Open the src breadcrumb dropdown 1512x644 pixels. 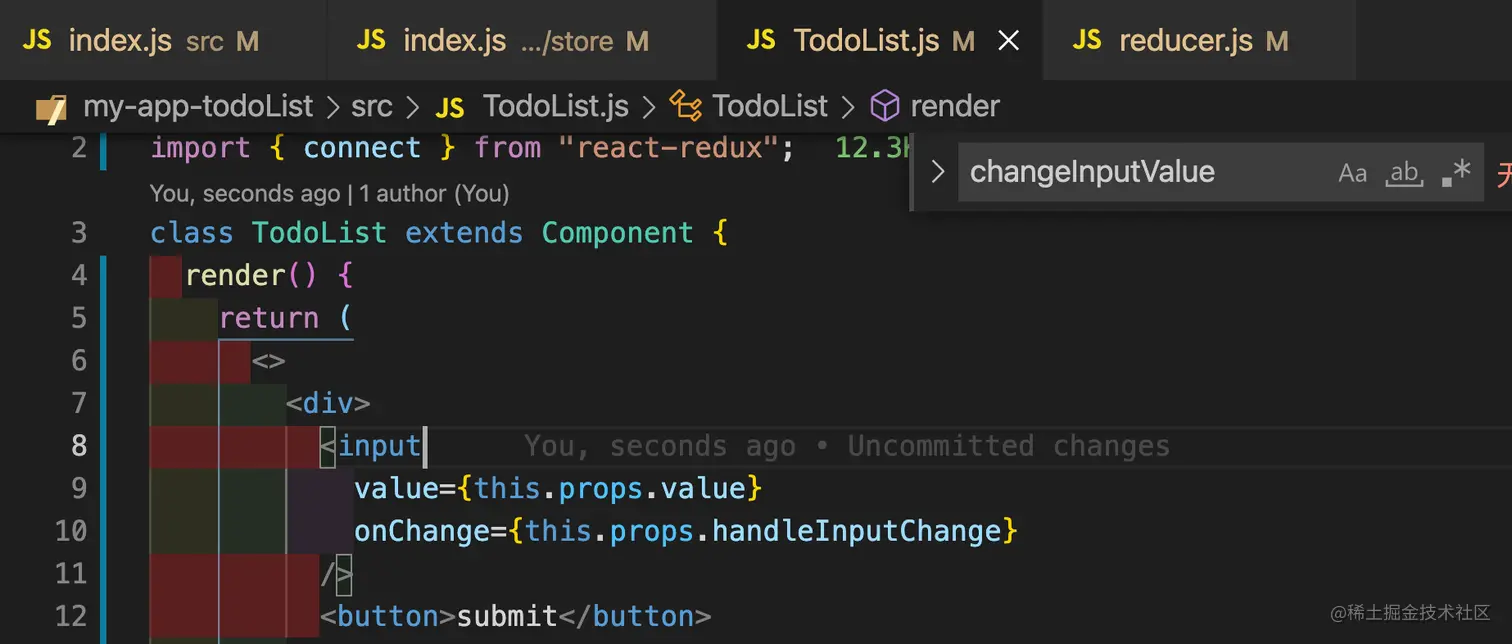tap(371, 106)
